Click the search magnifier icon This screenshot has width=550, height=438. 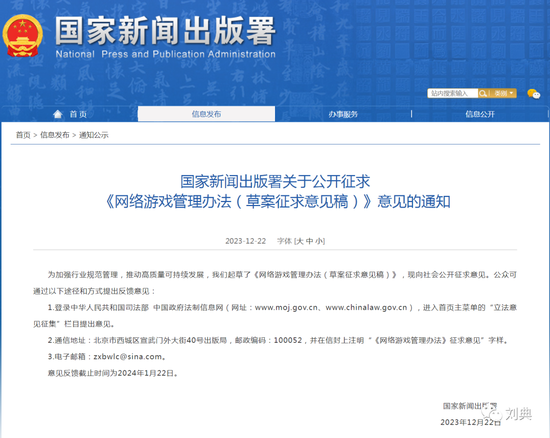(x=483, y=93)
